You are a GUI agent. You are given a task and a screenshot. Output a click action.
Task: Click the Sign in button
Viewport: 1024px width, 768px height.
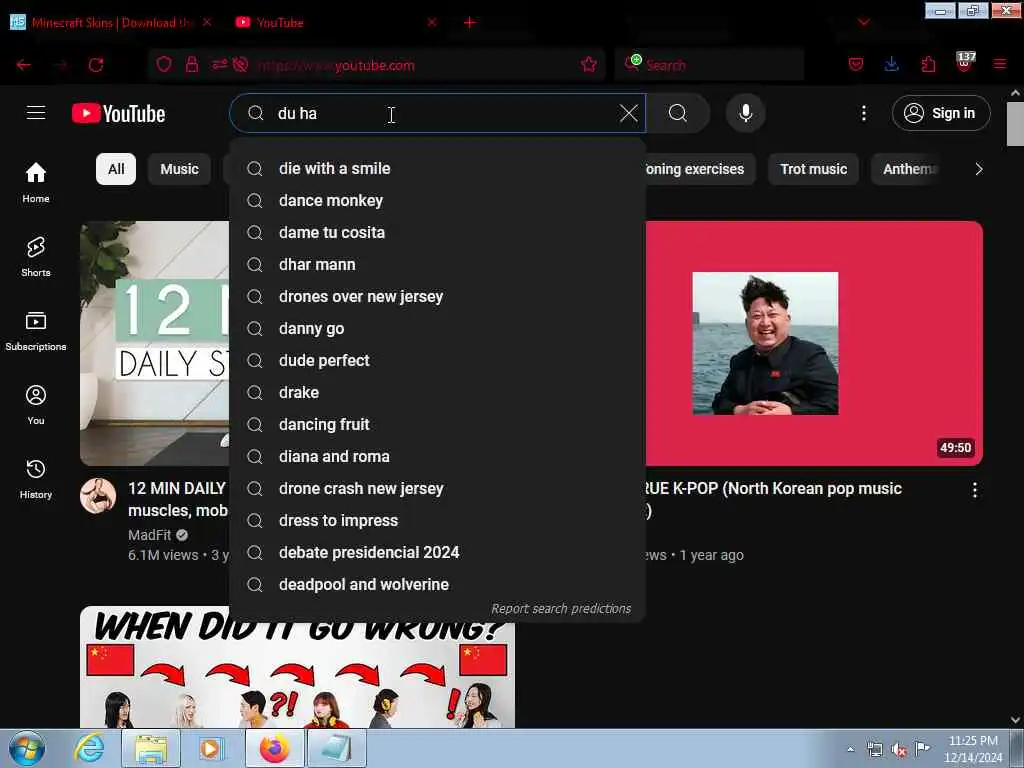pyautogui.click(x=941, y=113)
